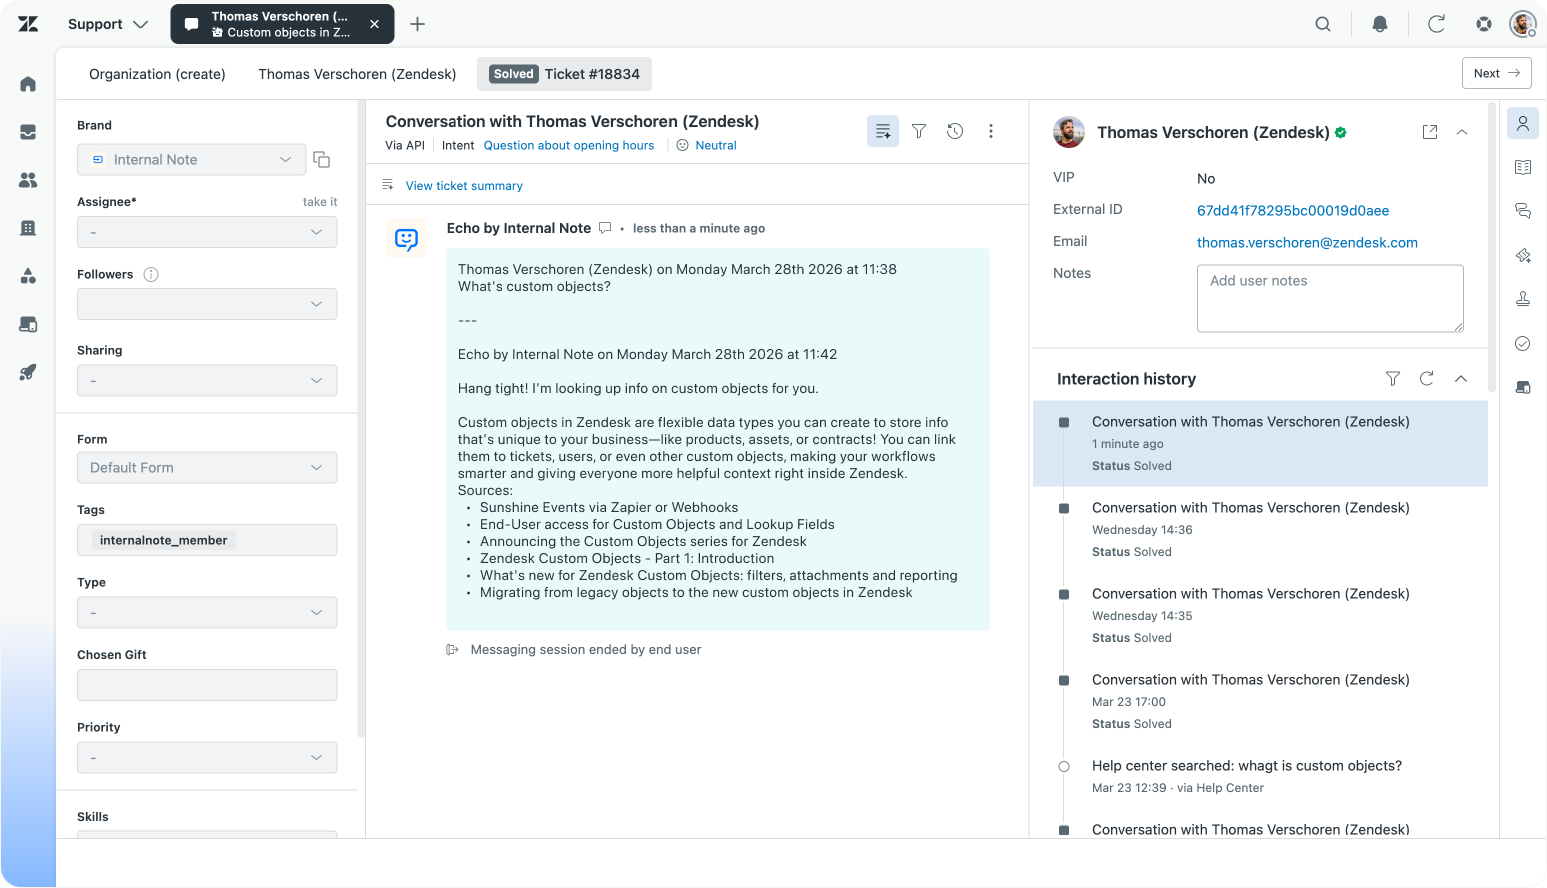Refresh interaction history list
The width and height of the screenshot is (1547, 888).
tap(1427, 378)
